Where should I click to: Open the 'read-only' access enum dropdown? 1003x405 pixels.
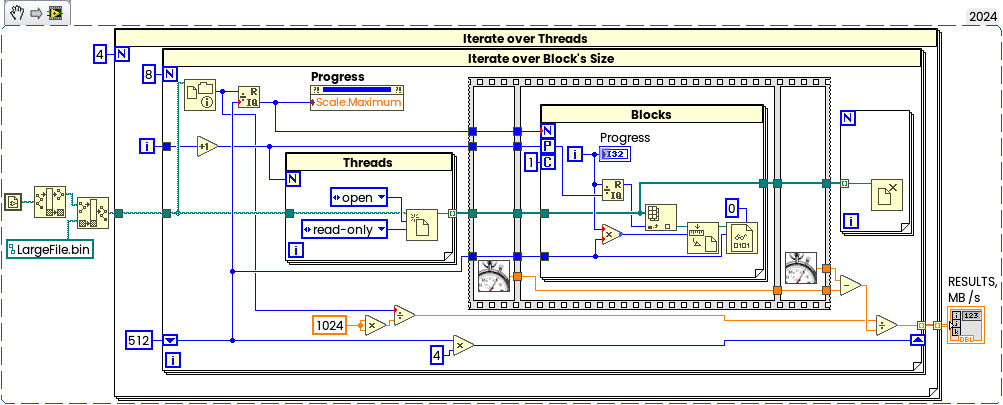(344, 229)
